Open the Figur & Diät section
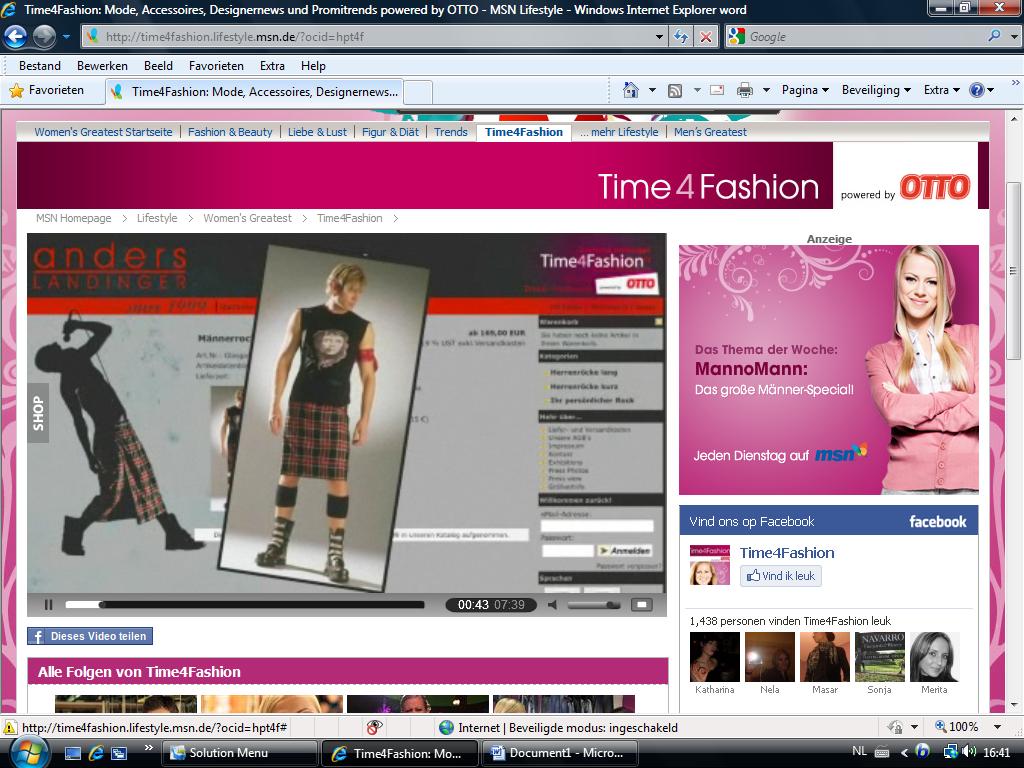Image resolution: width=1024 pixels, height=768 pixels. pos(391,132)
